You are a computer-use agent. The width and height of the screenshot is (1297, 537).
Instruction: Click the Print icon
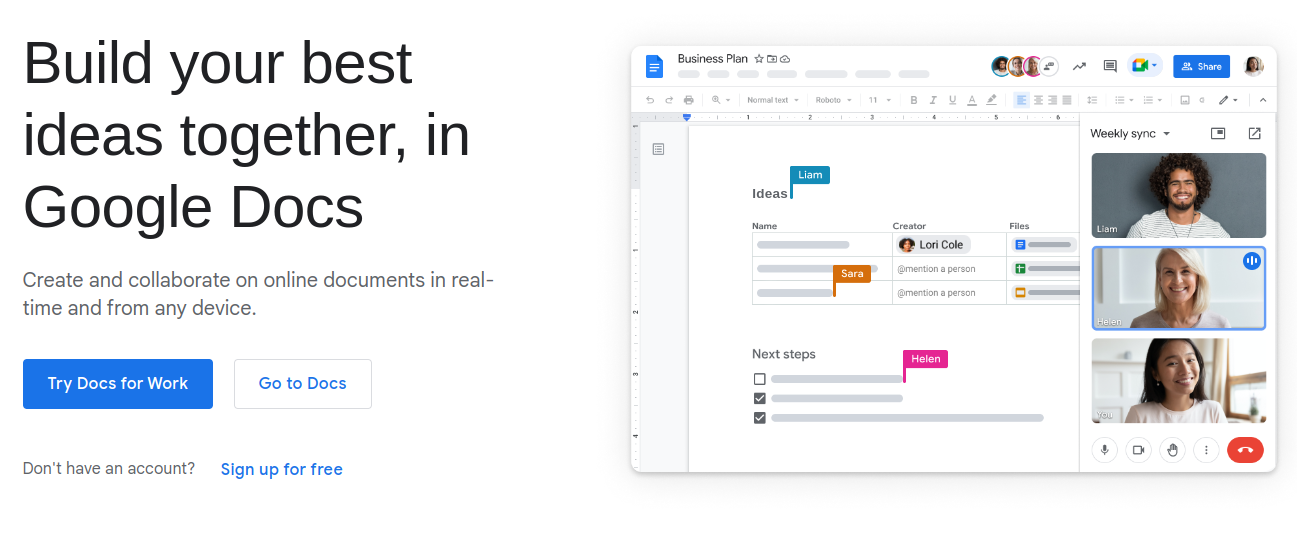[x=688, y=100]
